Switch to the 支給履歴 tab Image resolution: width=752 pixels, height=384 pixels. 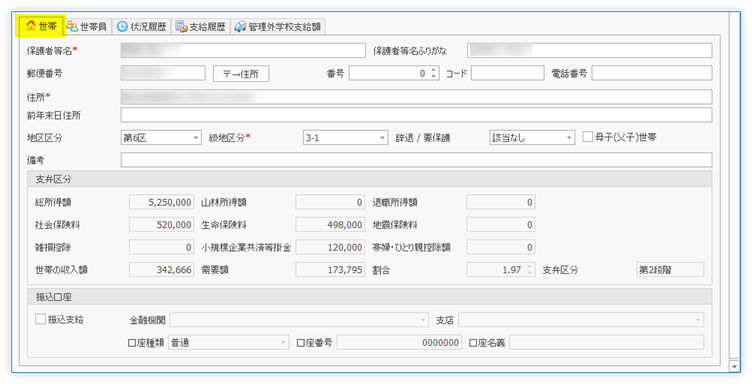pyautogui.click(x=201, y=26)
